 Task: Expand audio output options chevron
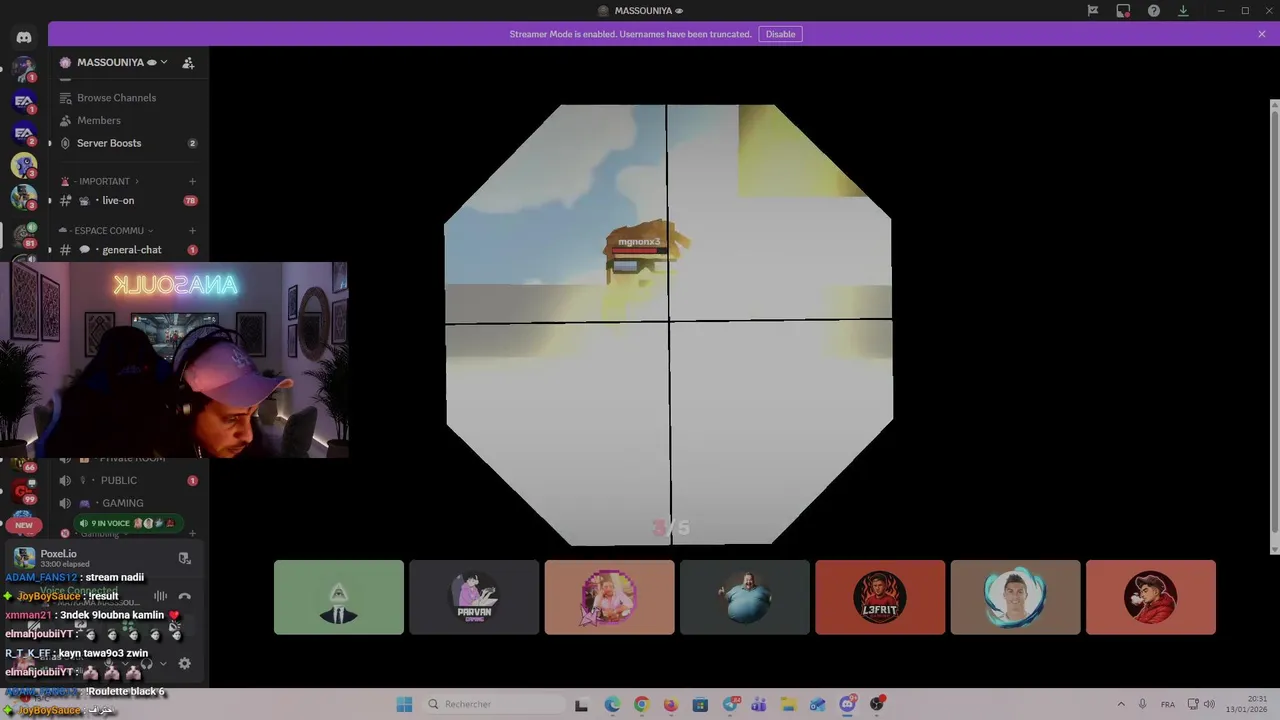163,663
